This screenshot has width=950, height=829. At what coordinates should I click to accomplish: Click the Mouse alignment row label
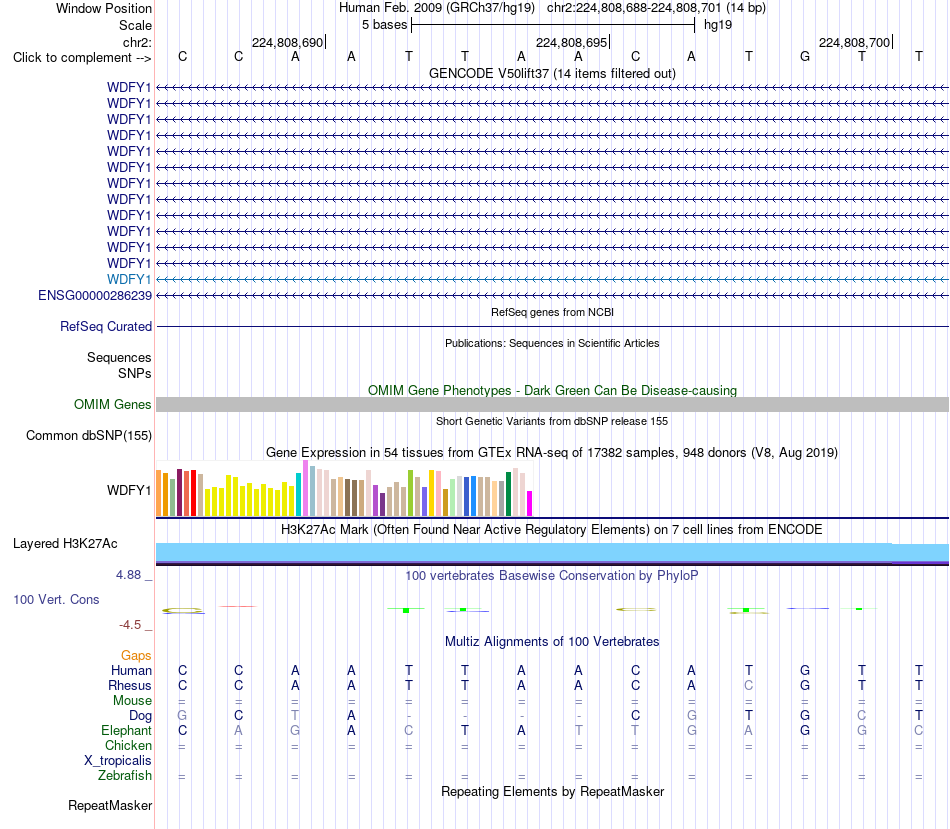(132, 701)
